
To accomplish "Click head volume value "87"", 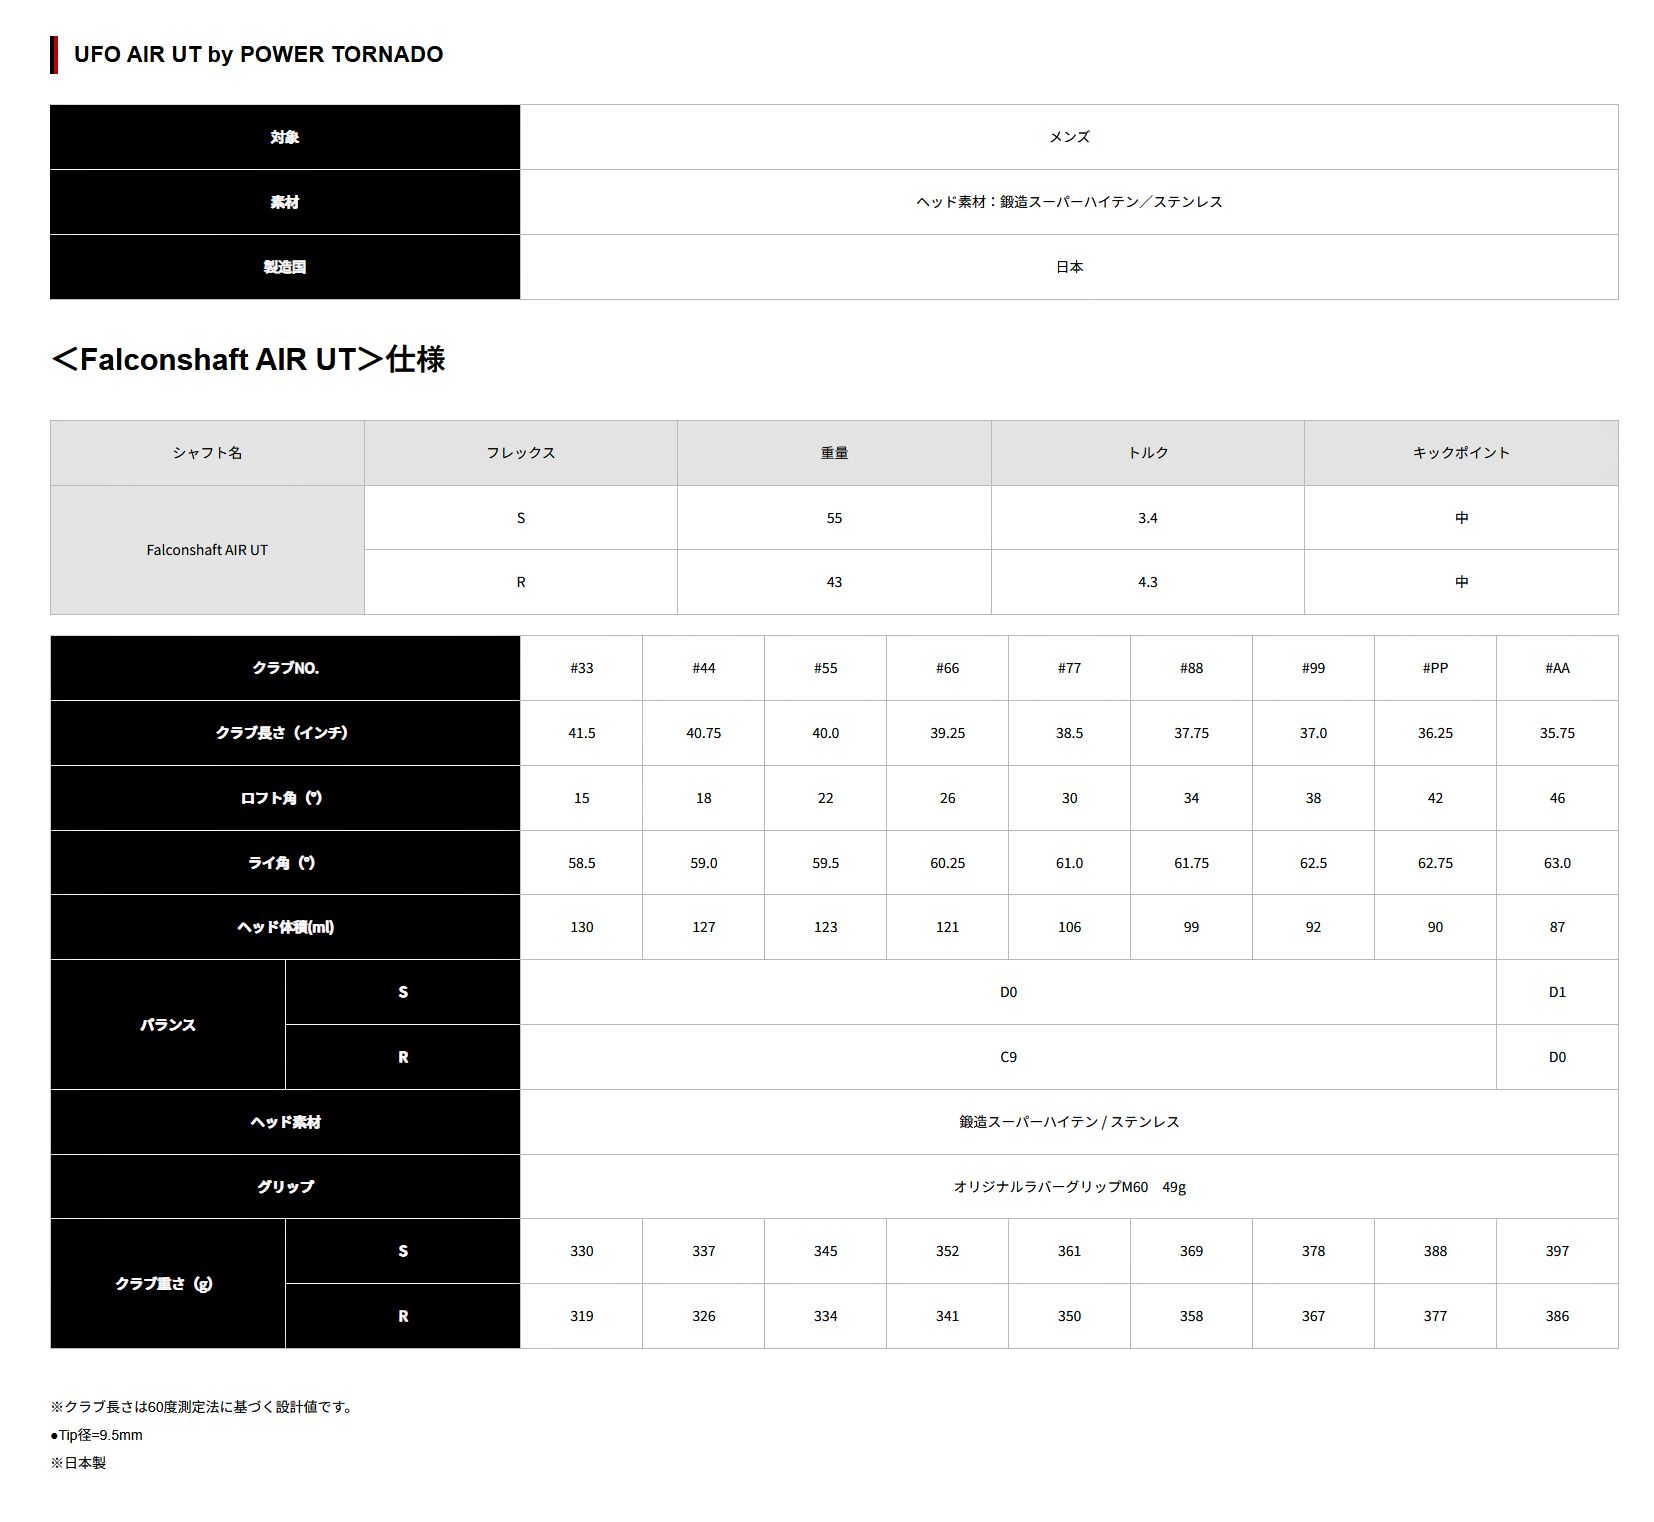I will pyautogui.click(x=1557, y=927).
